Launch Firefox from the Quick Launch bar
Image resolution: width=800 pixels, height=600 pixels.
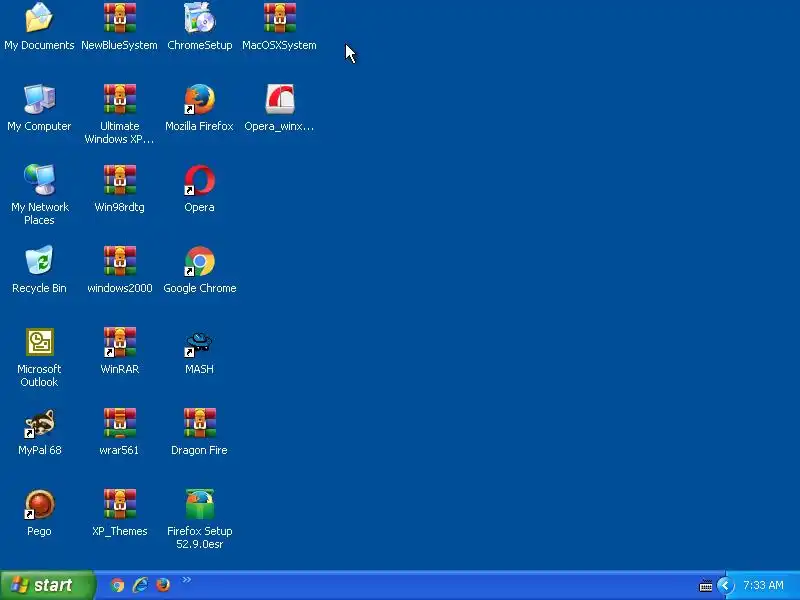[x=163, y=585]
